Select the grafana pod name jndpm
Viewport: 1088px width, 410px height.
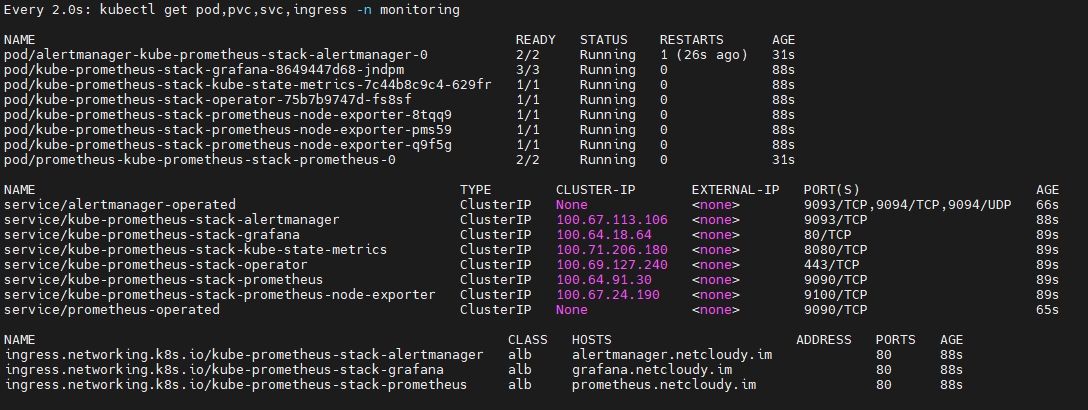[204, 70]
